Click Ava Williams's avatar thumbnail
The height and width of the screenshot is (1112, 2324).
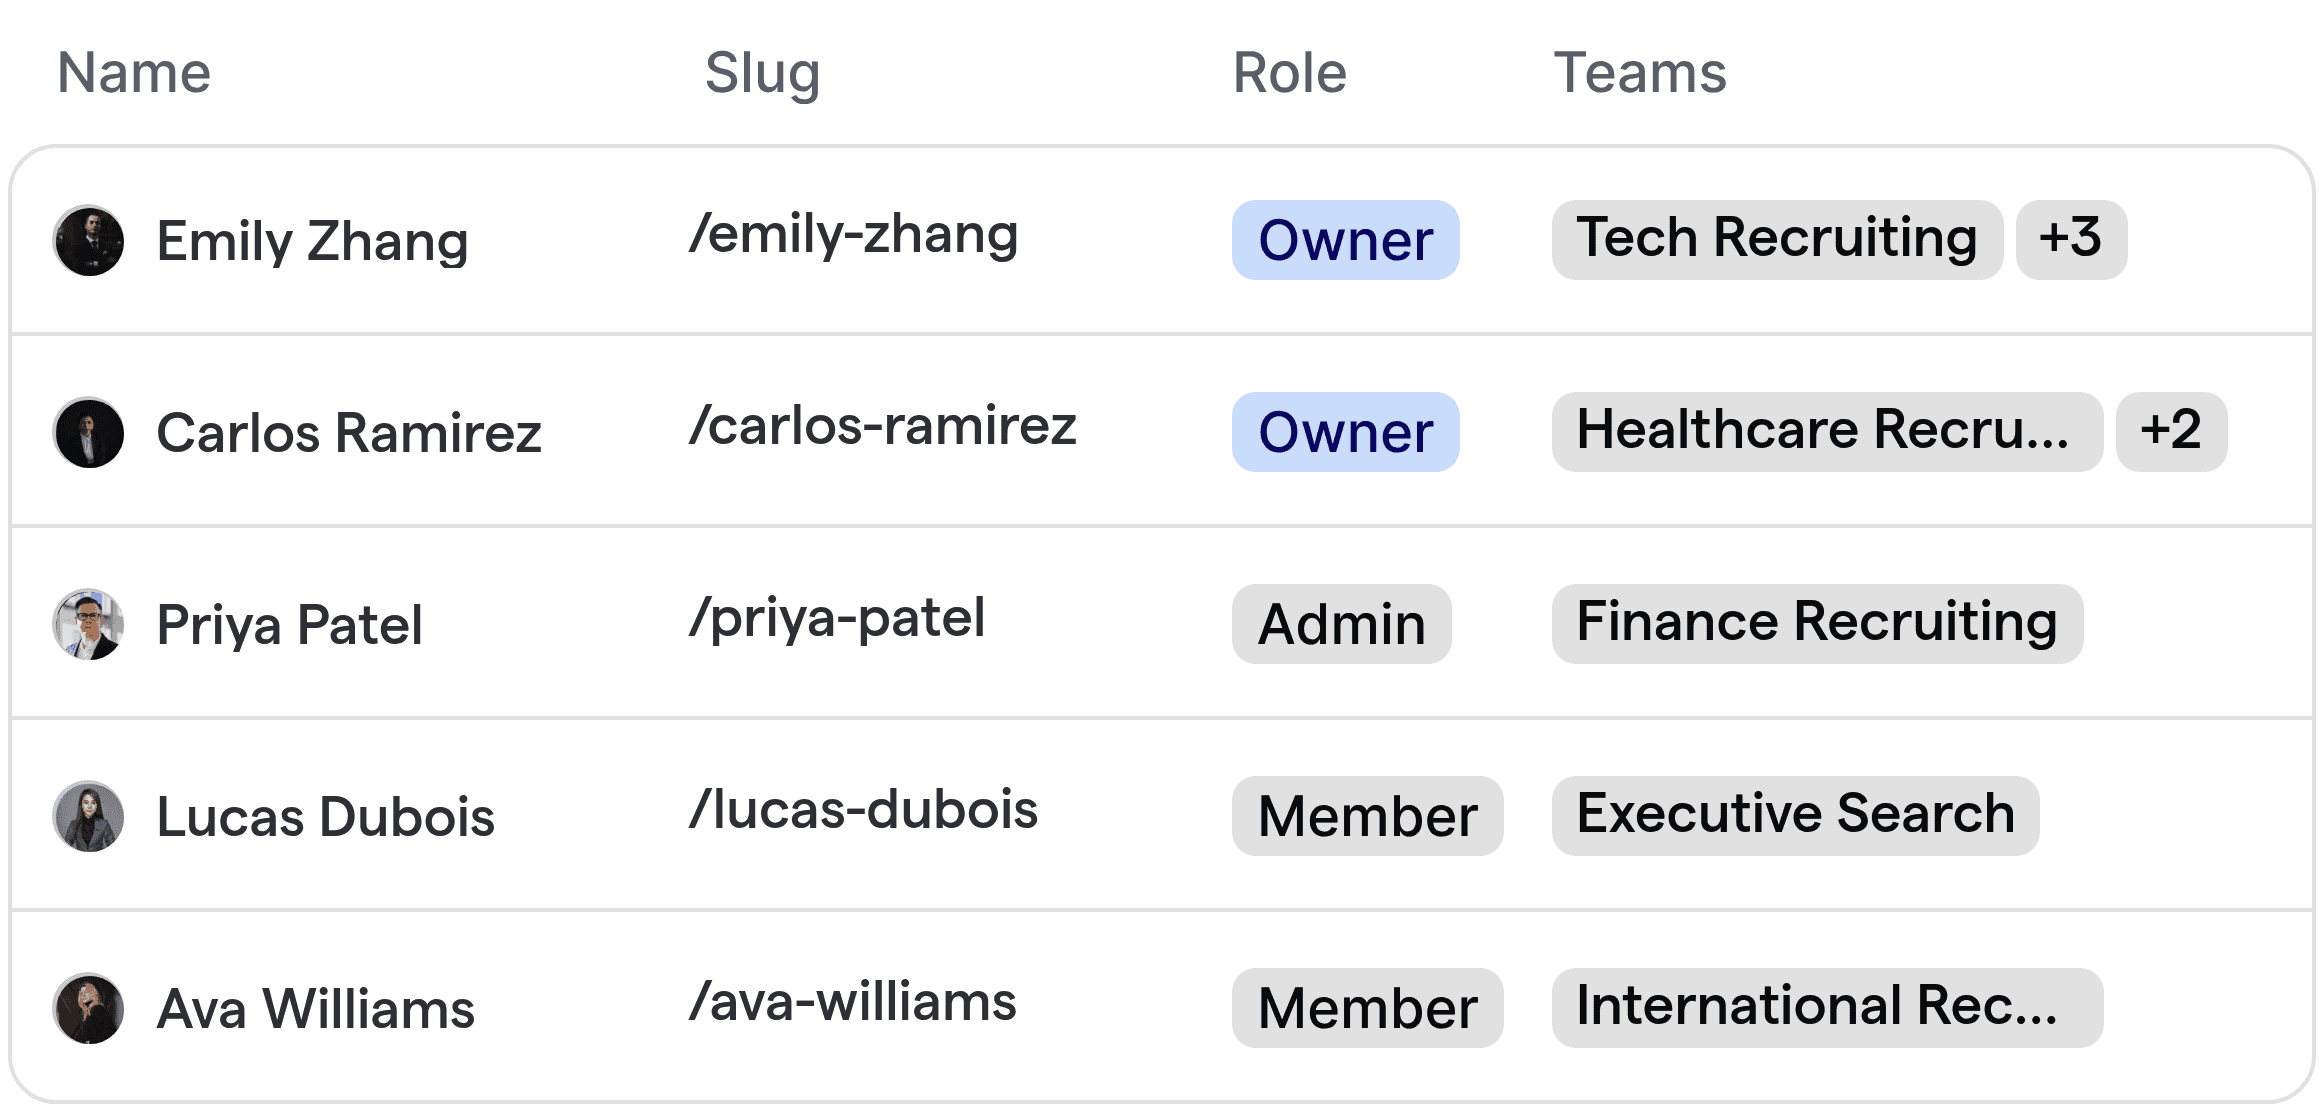coord(89,1009)
